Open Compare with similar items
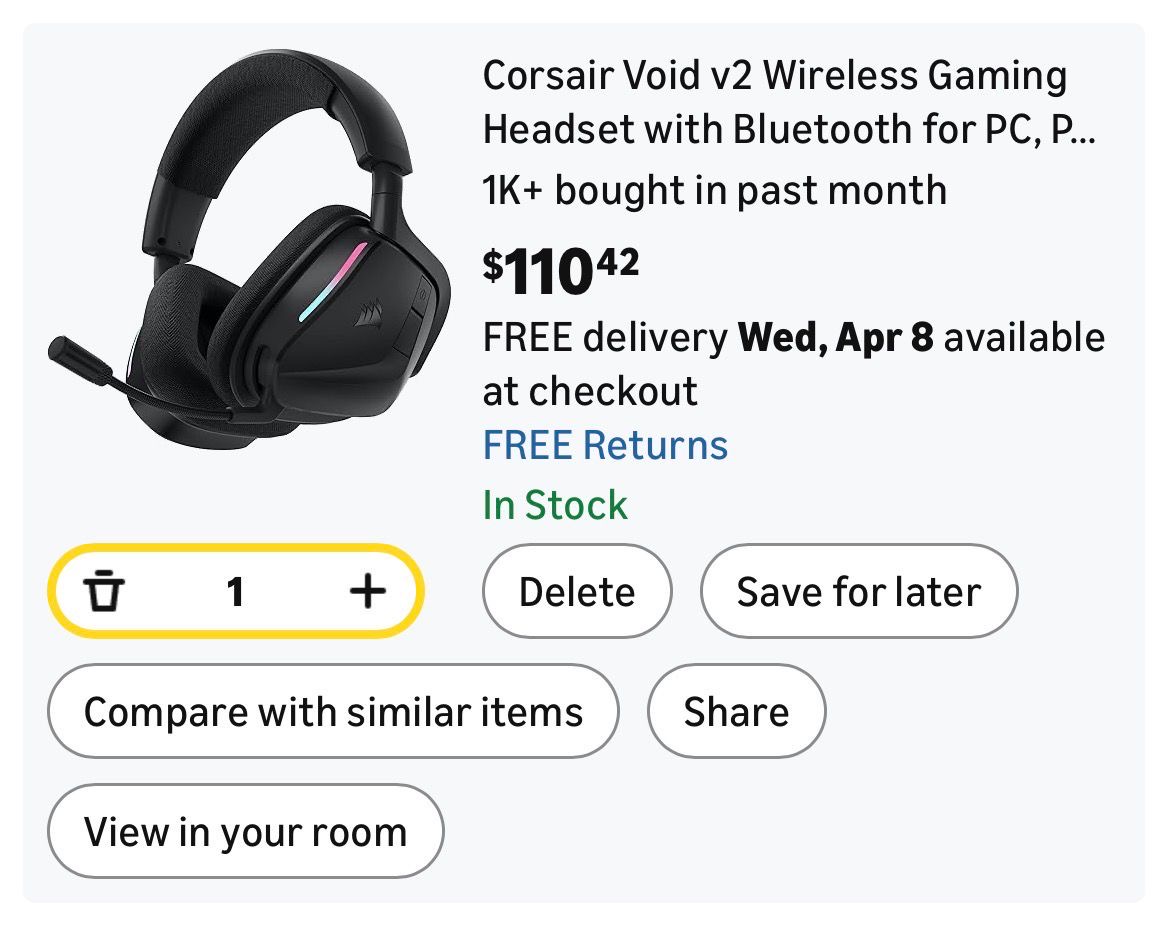 (333, 712)
